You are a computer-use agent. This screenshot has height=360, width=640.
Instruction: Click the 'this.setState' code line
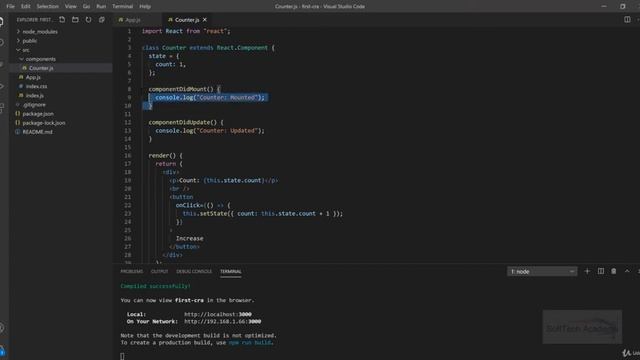262,213
